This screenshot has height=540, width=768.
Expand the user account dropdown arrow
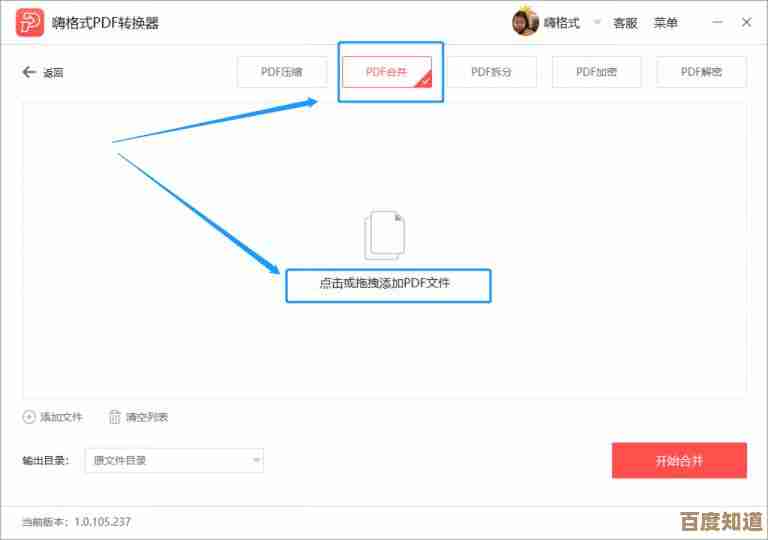click(x=597, y=22)
